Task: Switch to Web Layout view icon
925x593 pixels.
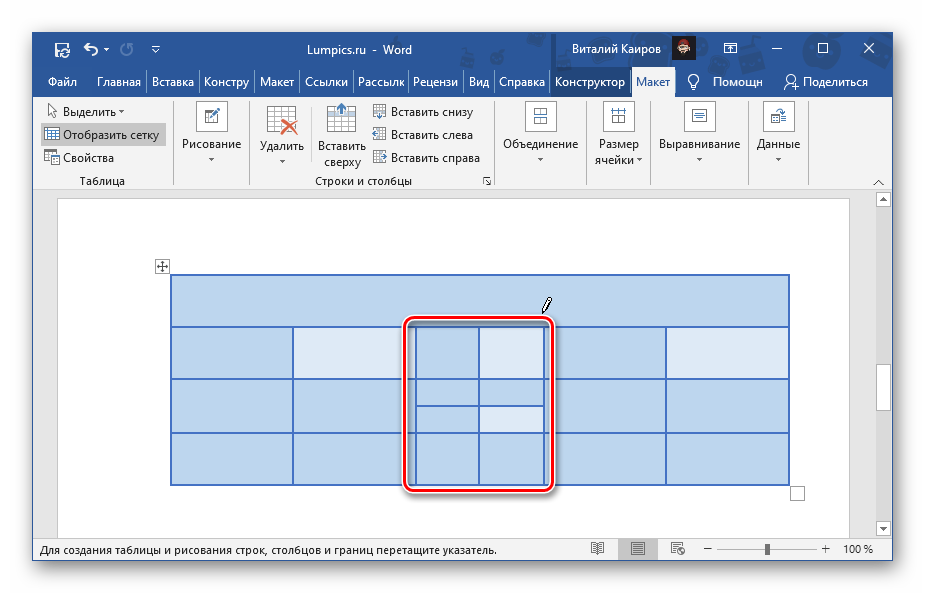Action: click(678, 549)
